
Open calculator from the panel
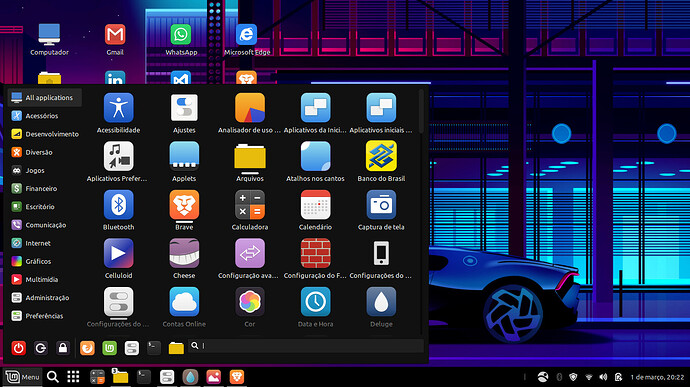[97, 377]
